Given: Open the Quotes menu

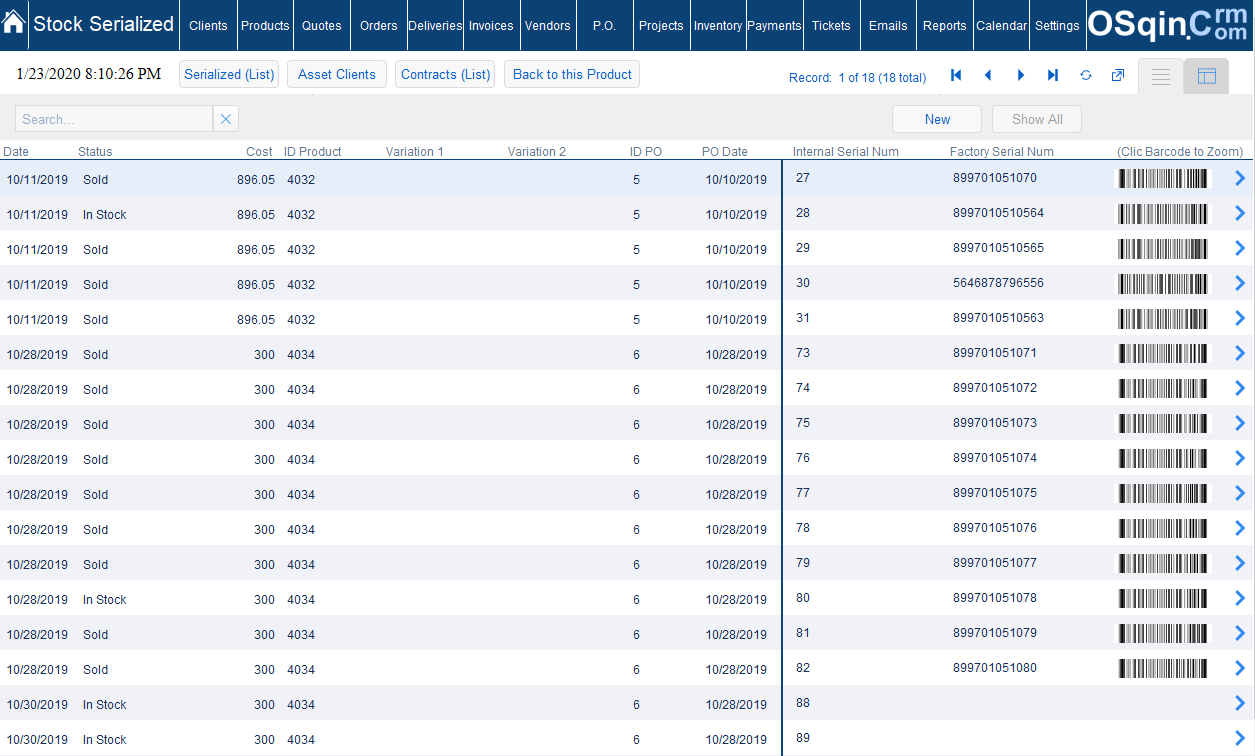Looking at the screenshot, I should (x=322, y=25).
